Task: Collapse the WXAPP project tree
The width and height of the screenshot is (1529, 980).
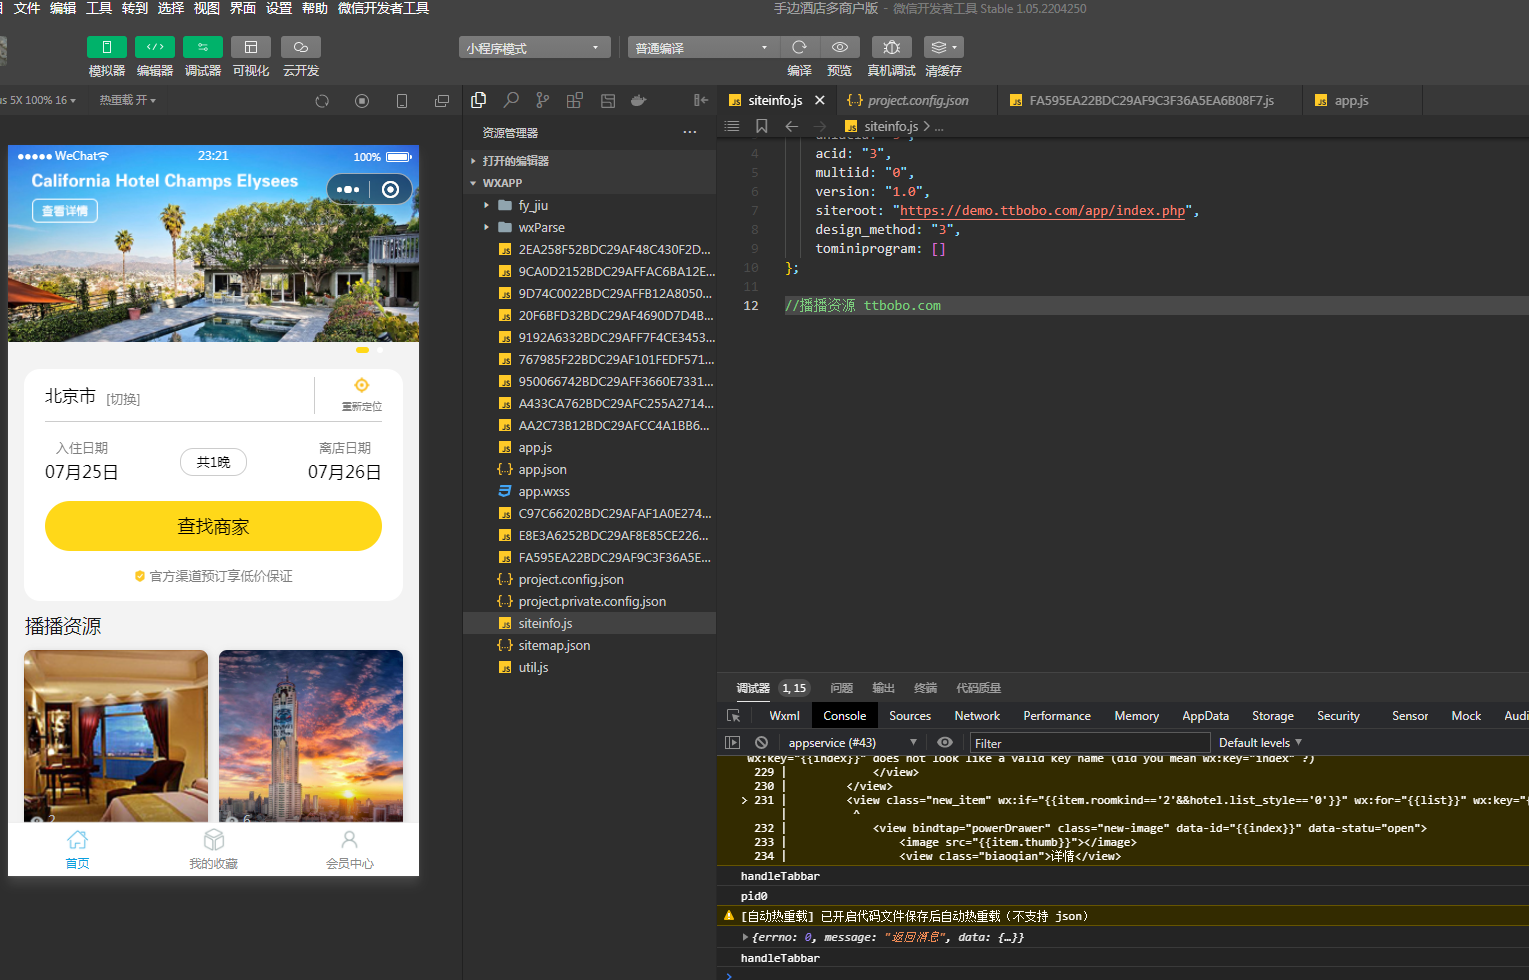Action: (x=590, y=183)
